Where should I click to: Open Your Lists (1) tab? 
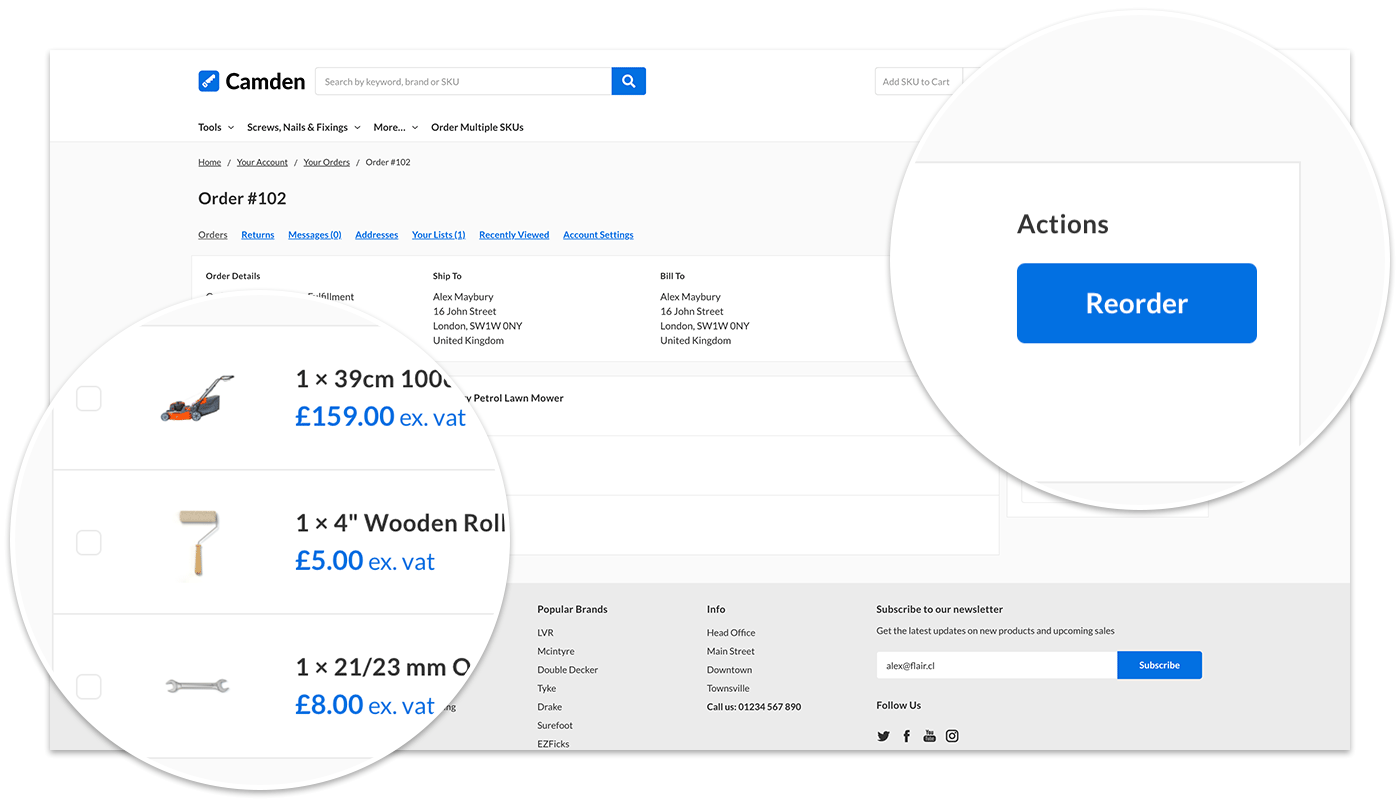(439, 235)
